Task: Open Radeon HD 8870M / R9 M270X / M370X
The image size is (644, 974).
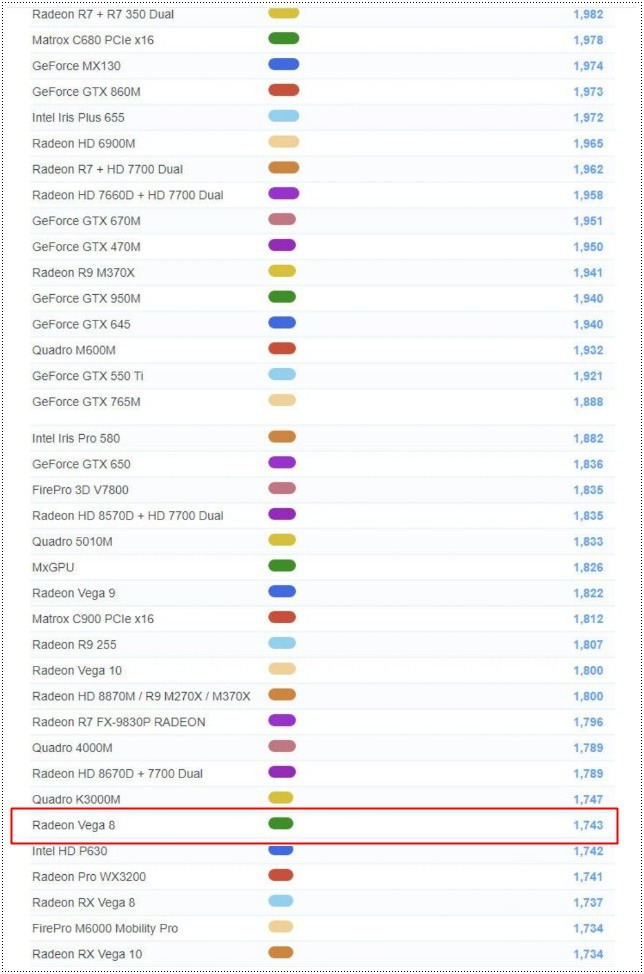Action: coord(142,697)
